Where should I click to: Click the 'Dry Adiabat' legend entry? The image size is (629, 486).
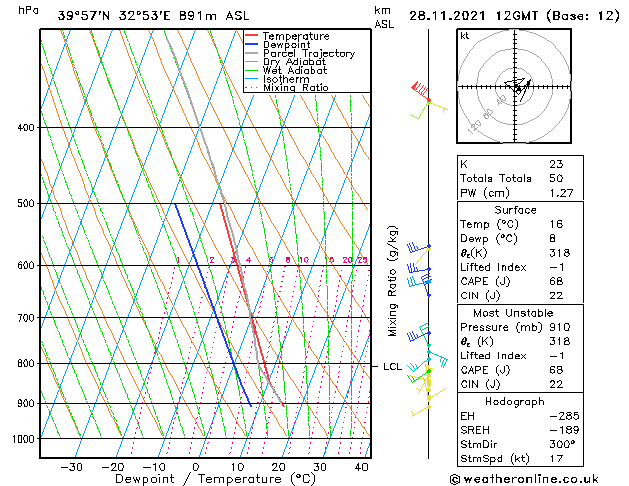click(x=294, y=62)
